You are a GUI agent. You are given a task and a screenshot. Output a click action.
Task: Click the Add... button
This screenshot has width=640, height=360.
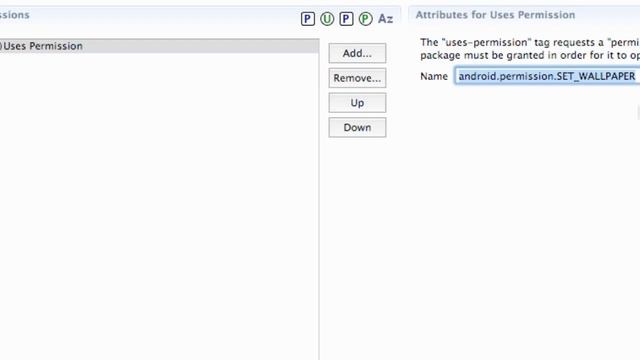(x=357, y=53)
